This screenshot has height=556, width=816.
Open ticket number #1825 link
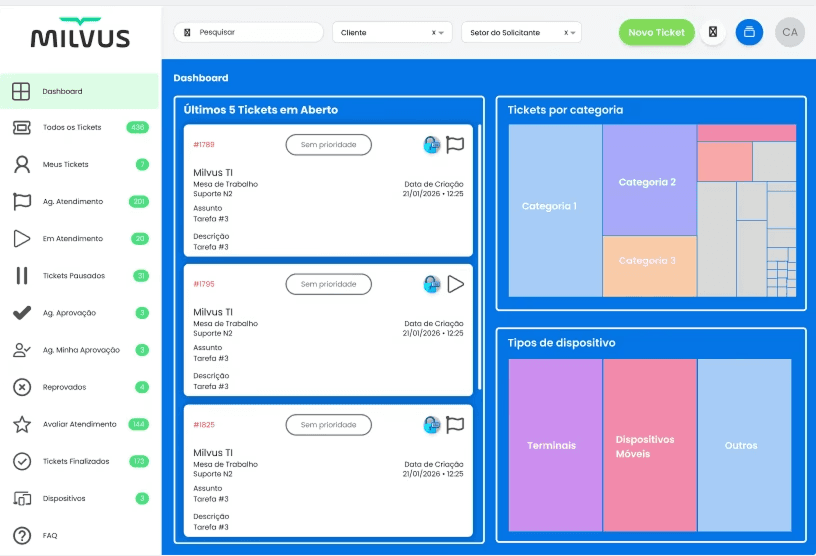(x=204, y=425)
